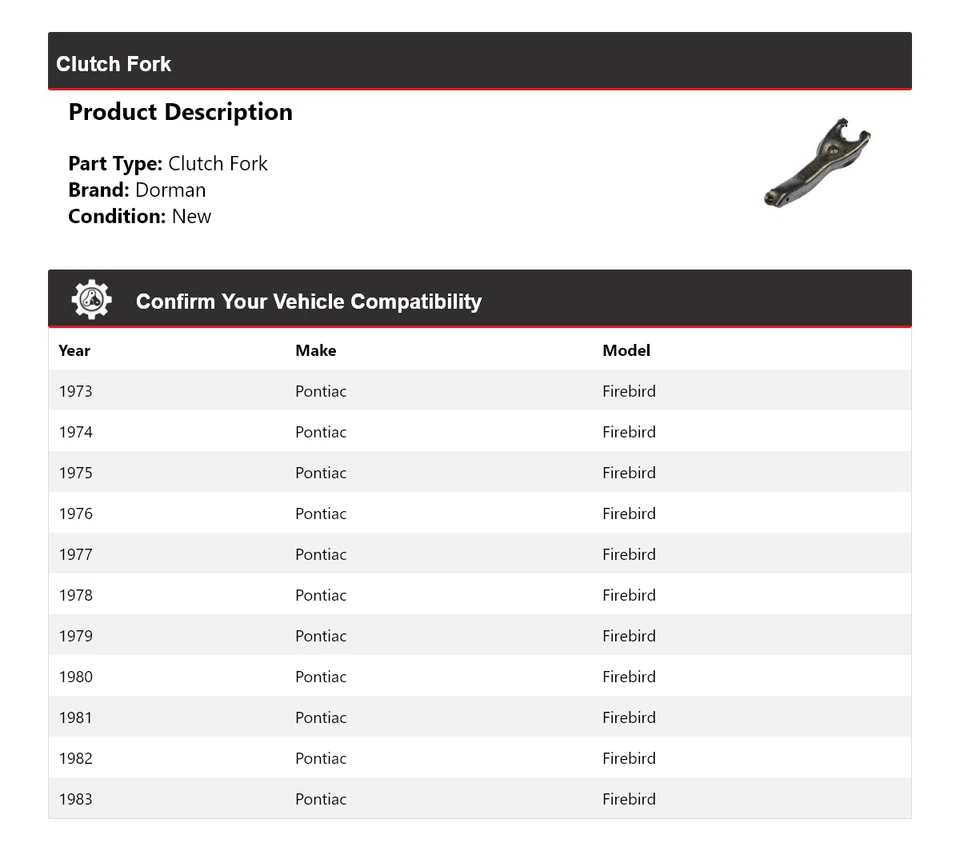The image size is (960, 851).
Task: Select the 1973 year row cell
Action: click(x=75, y=391)
